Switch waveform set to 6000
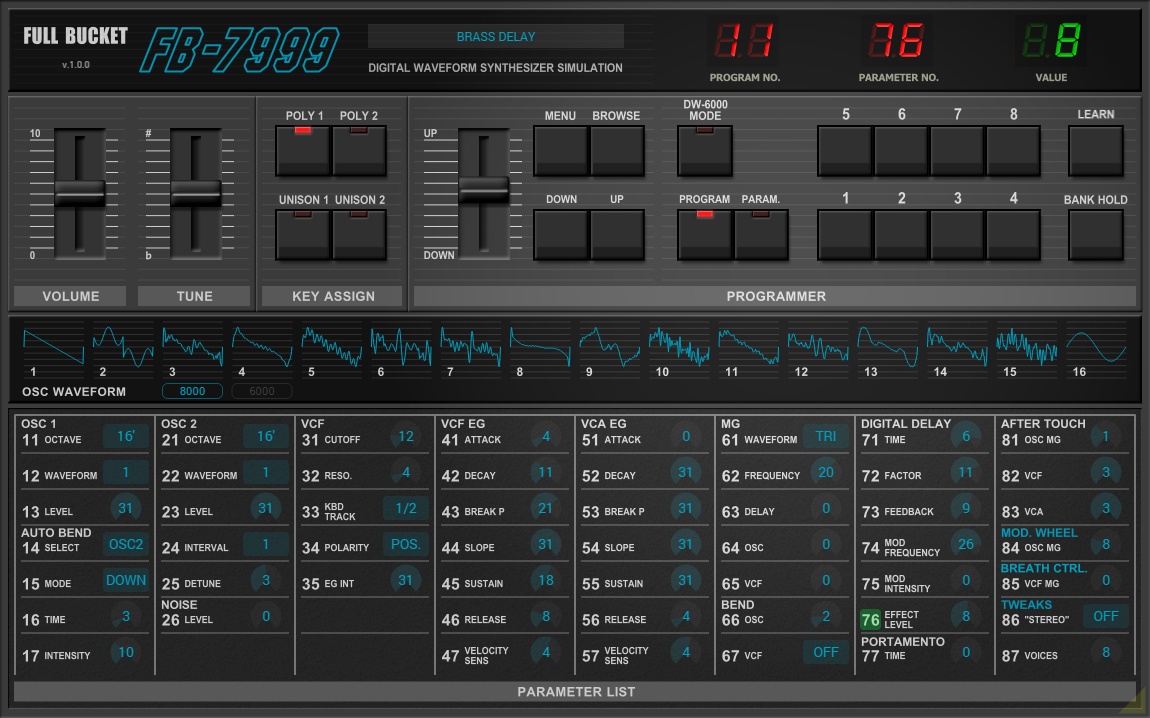The height and width of the screenshot is (718, 1150). point(261,392)
